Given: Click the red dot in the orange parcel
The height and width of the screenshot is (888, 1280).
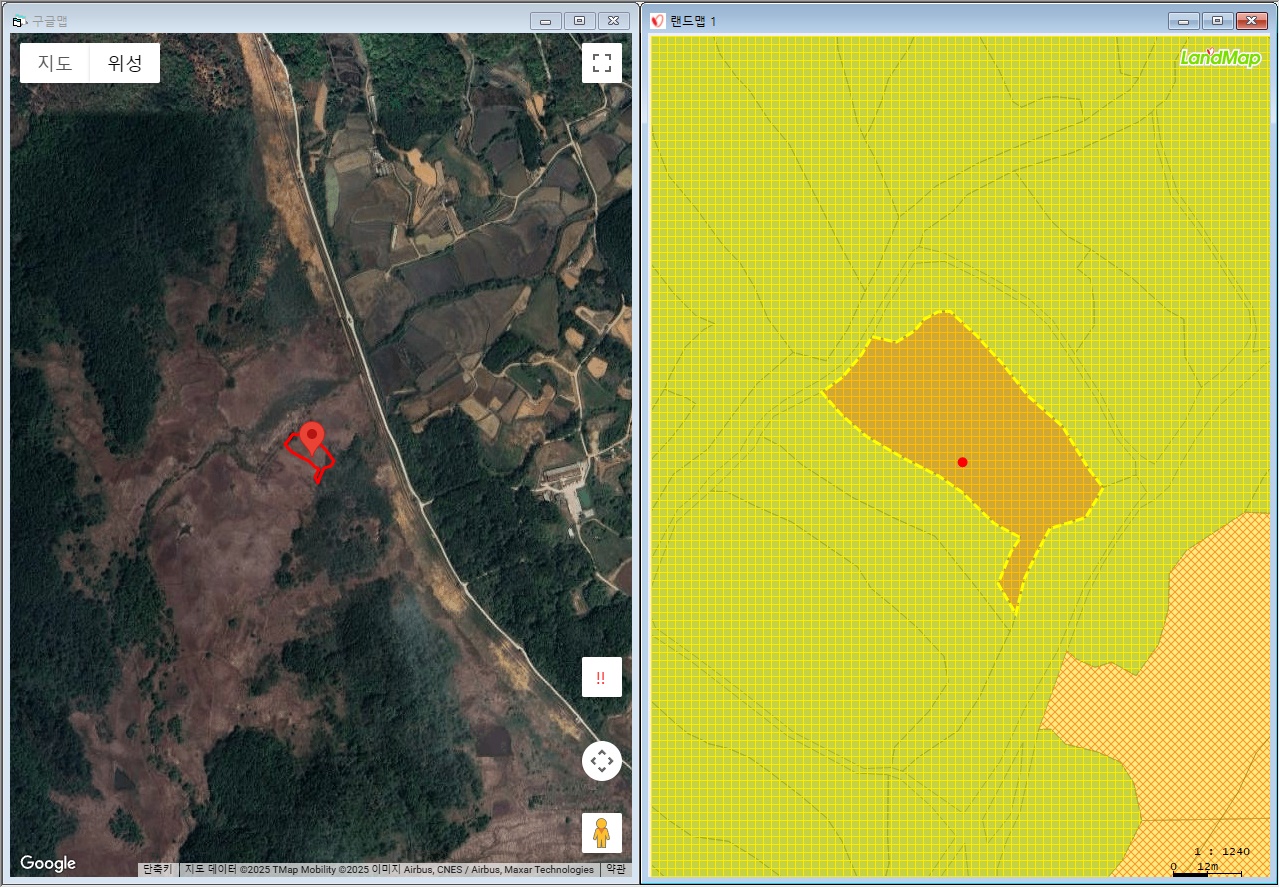Looking at the screenshot, I should [962, 462].
